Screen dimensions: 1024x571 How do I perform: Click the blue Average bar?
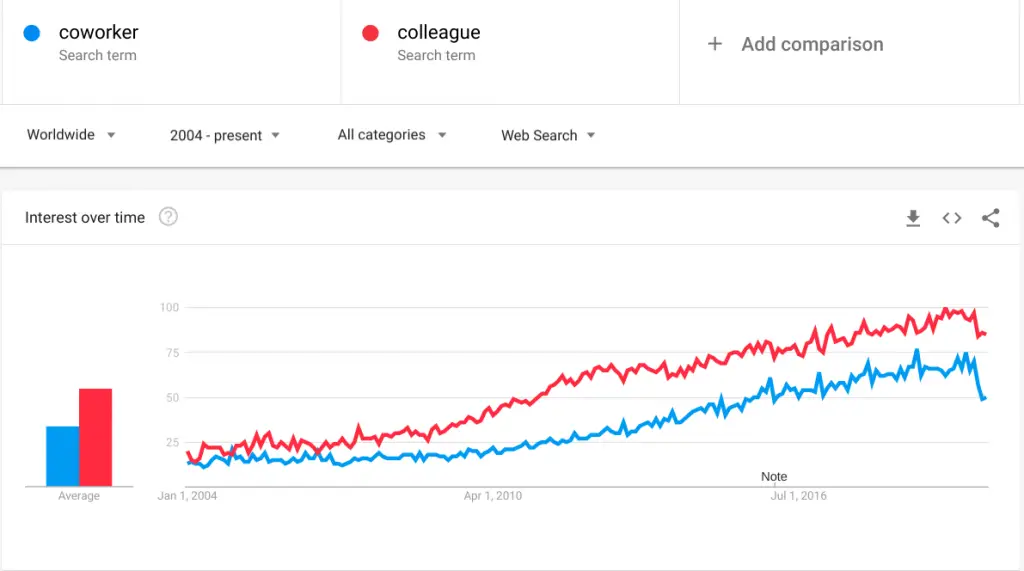click(x=62, y=456)
